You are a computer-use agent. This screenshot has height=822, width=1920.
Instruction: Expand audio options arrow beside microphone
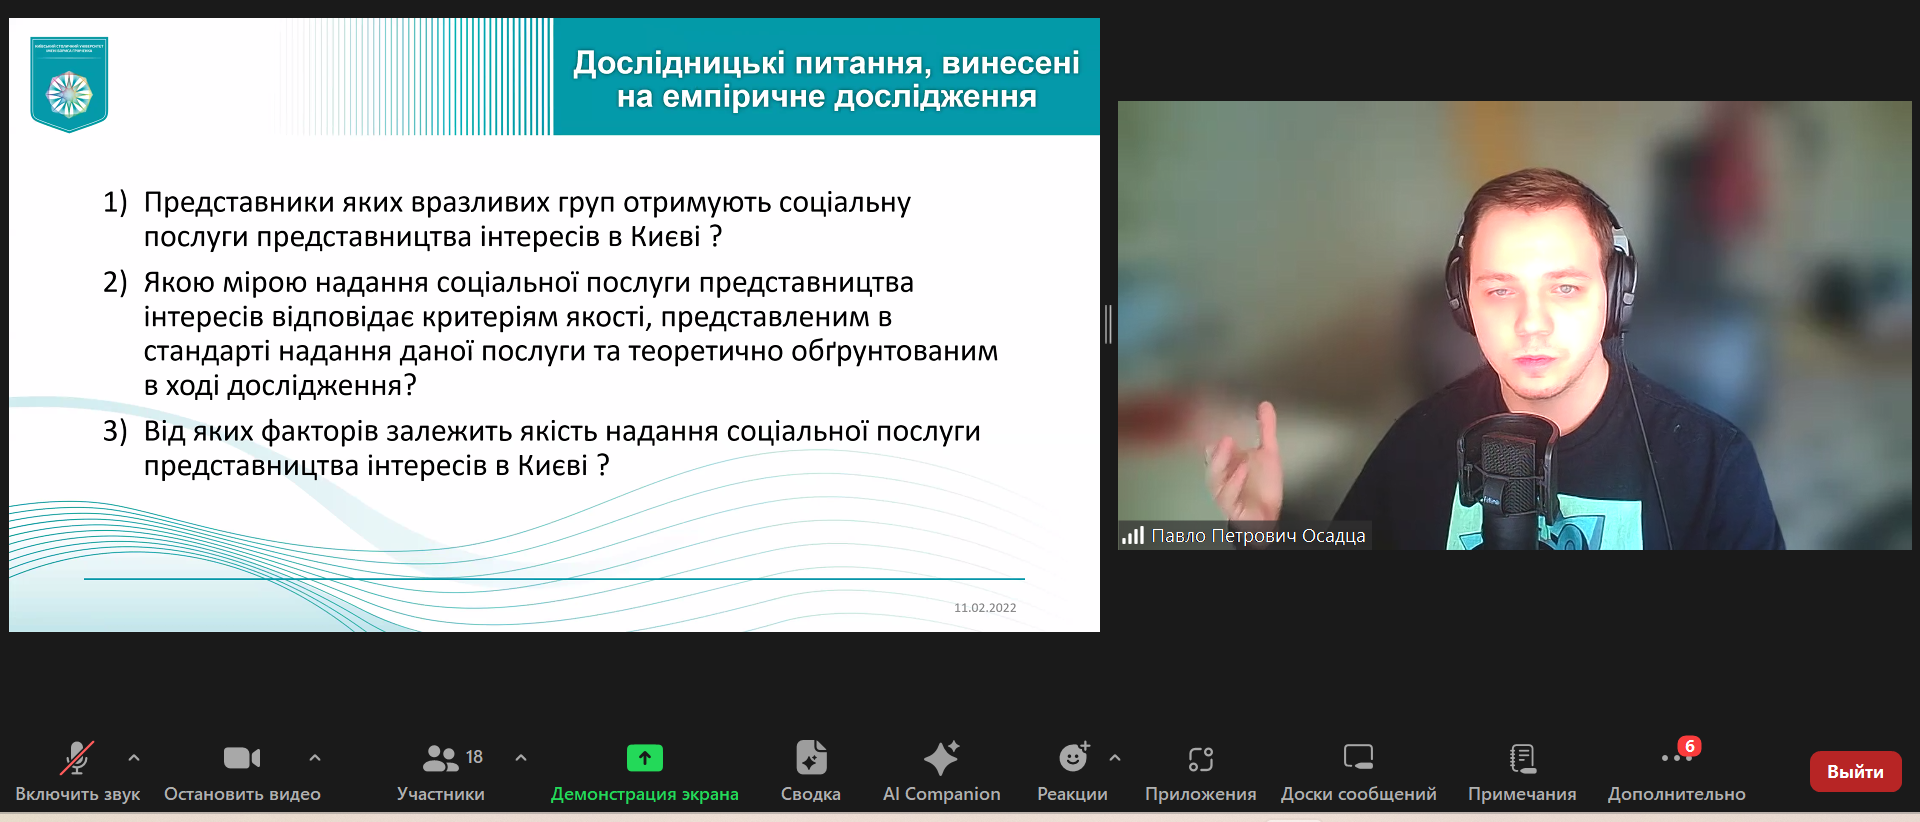point(134,758)
